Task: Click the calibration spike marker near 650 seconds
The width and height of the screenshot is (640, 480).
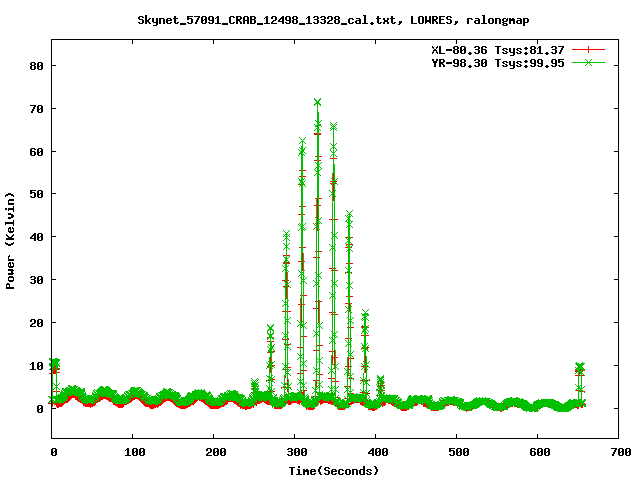Action: point(580,366)
